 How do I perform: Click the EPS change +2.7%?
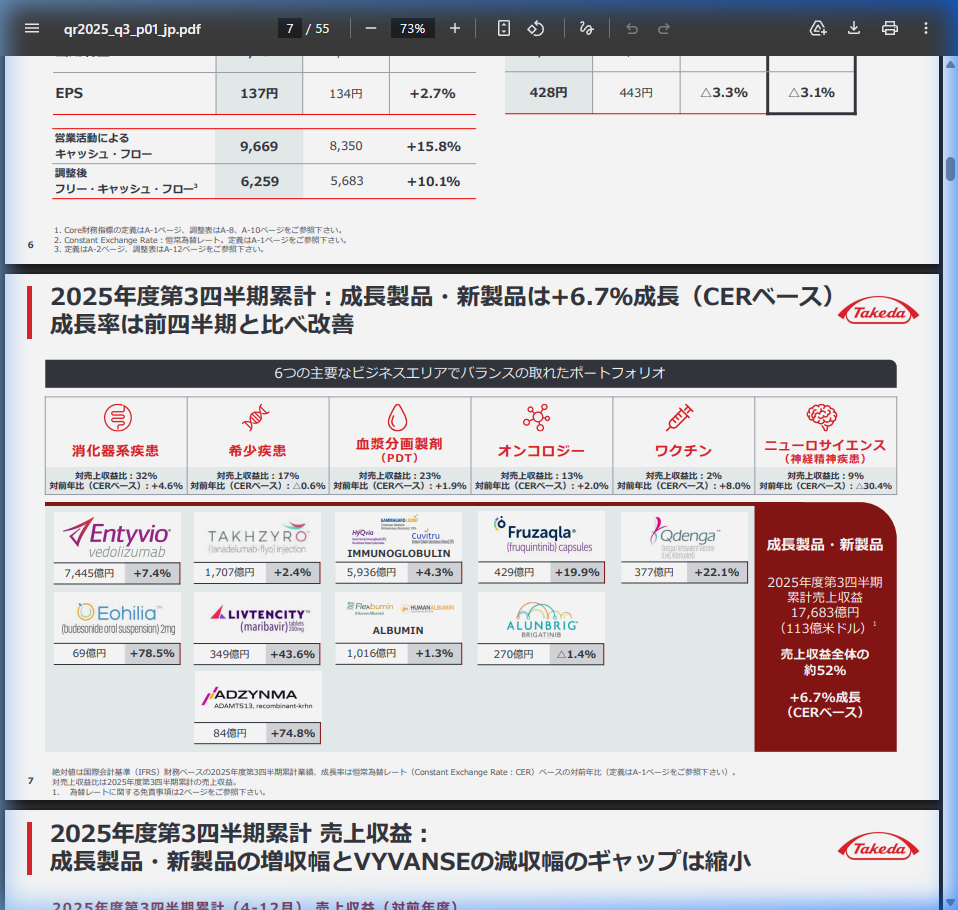[x=433, y=94]
